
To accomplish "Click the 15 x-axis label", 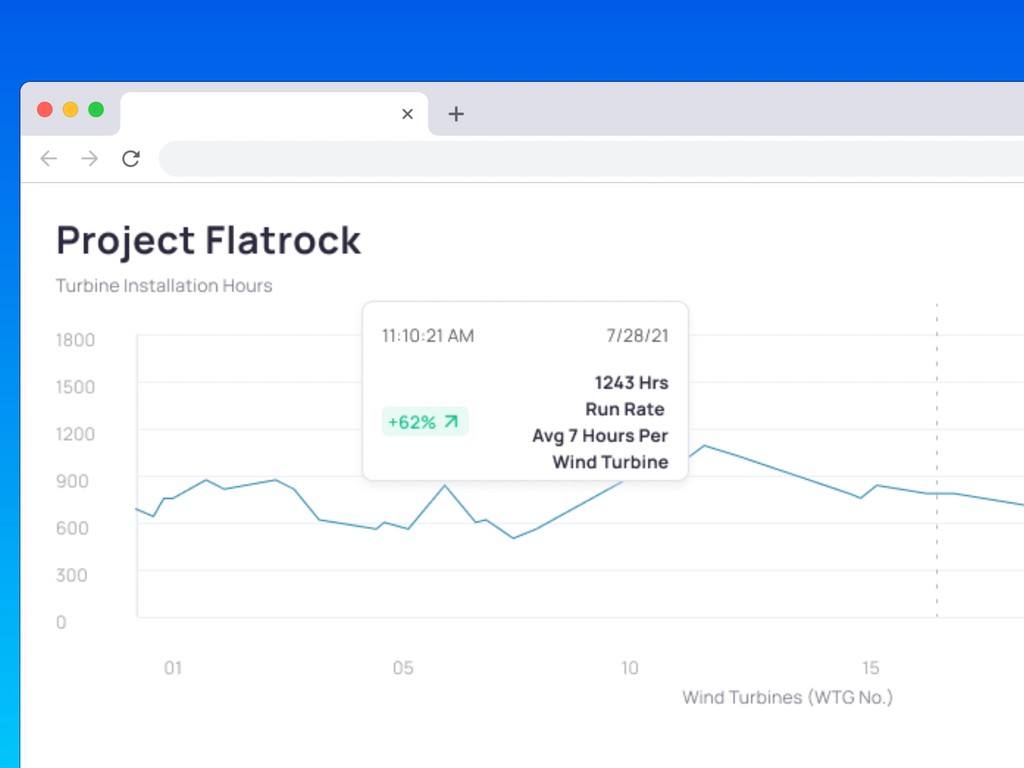I will coord(871,668).
